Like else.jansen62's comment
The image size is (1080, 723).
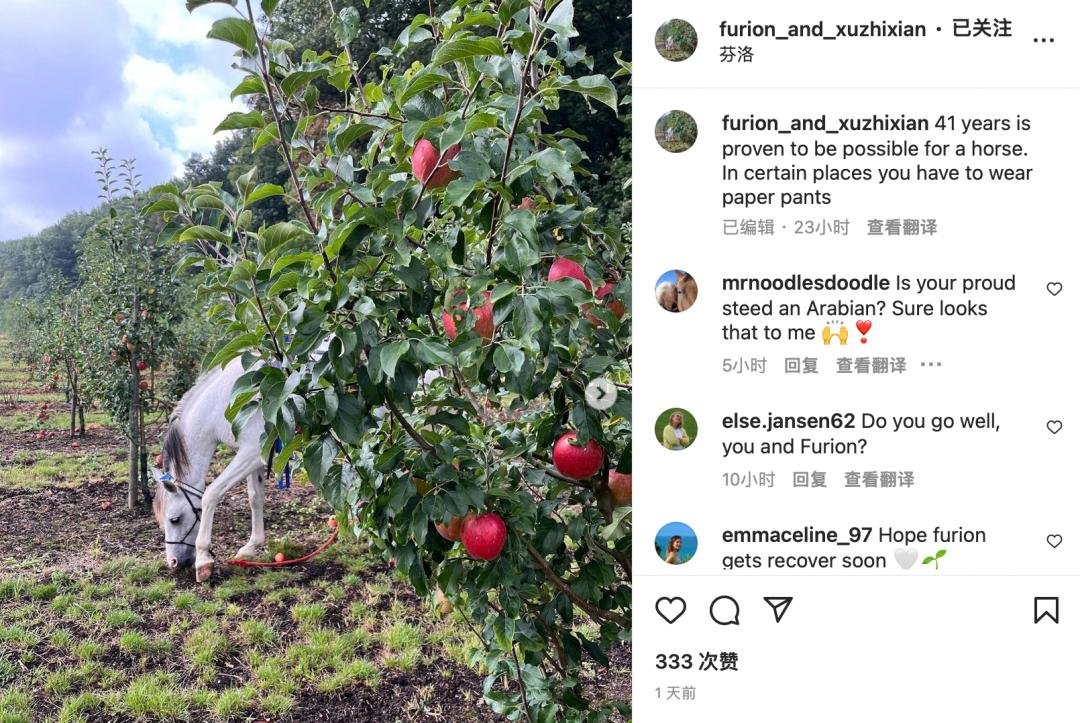(x=1054, y=428)
